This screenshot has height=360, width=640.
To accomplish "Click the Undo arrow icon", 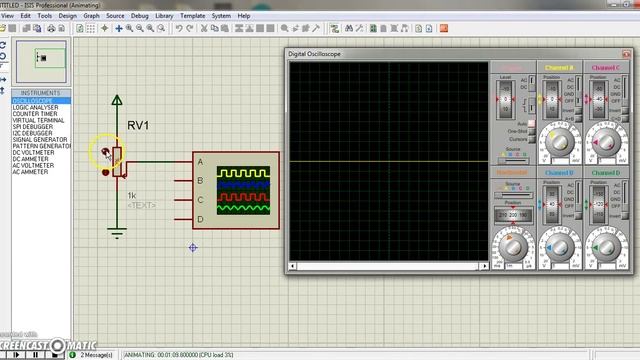I will coord(179,28).
